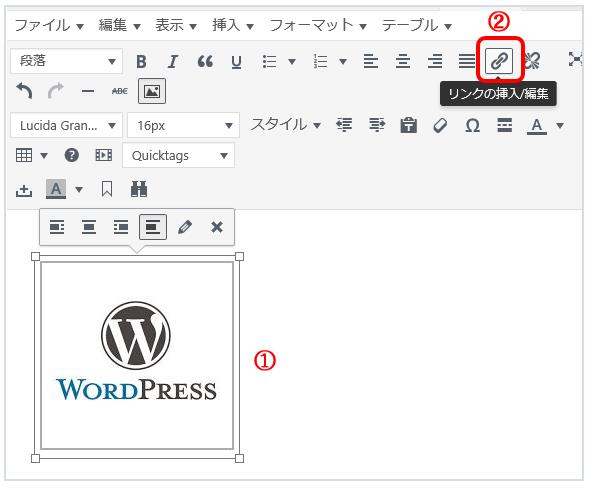Toggle underline formatting
This screenshot has width=589, height=488.
pyautogui.click(x=236, y=62)
